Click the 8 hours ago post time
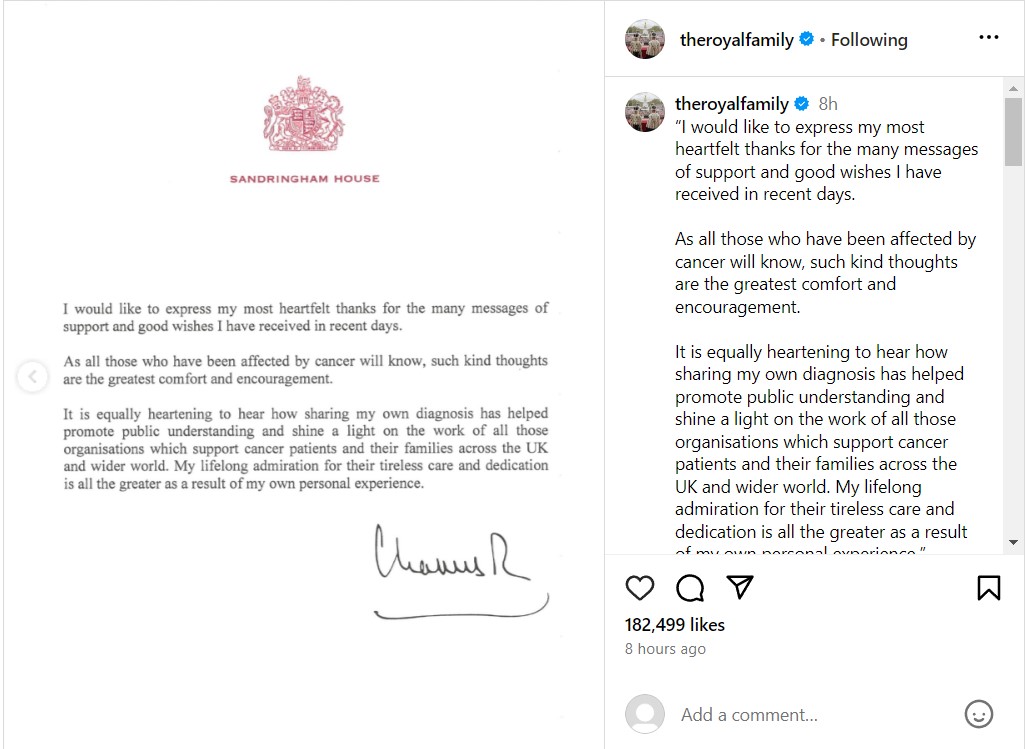1025x749 pixels. 665,649
